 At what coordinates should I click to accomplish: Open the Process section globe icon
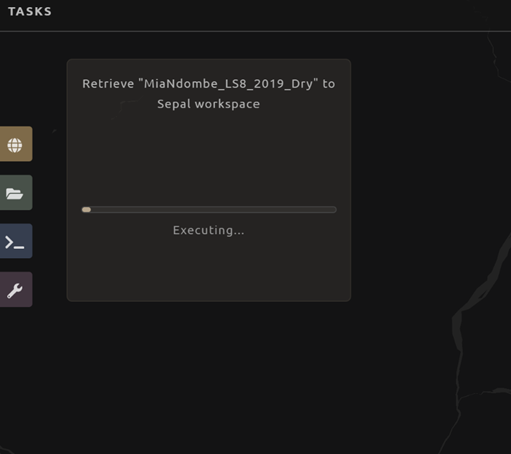15,145
